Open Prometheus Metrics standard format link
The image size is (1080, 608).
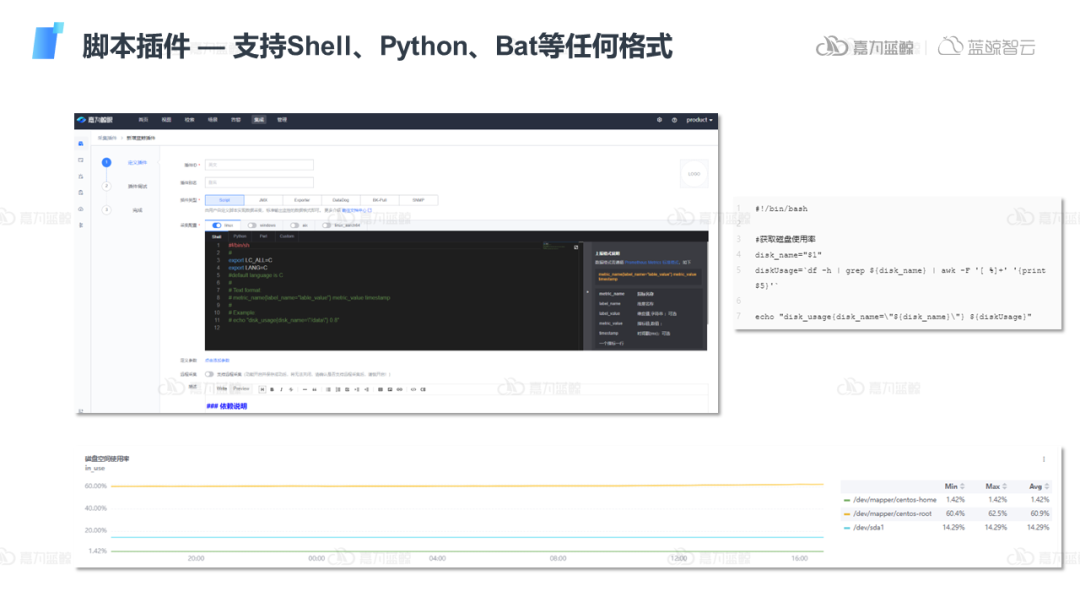click(x=652, y=262)
